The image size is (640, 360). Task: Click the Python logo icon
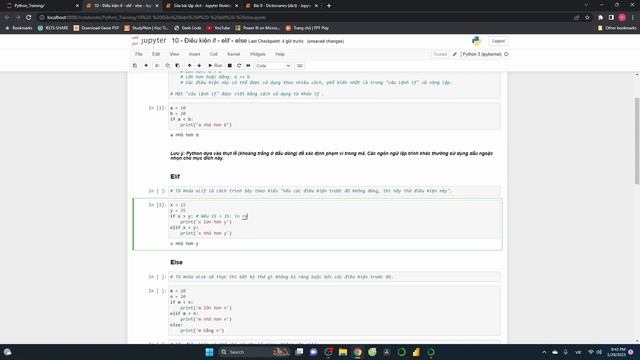coord(476,41)
